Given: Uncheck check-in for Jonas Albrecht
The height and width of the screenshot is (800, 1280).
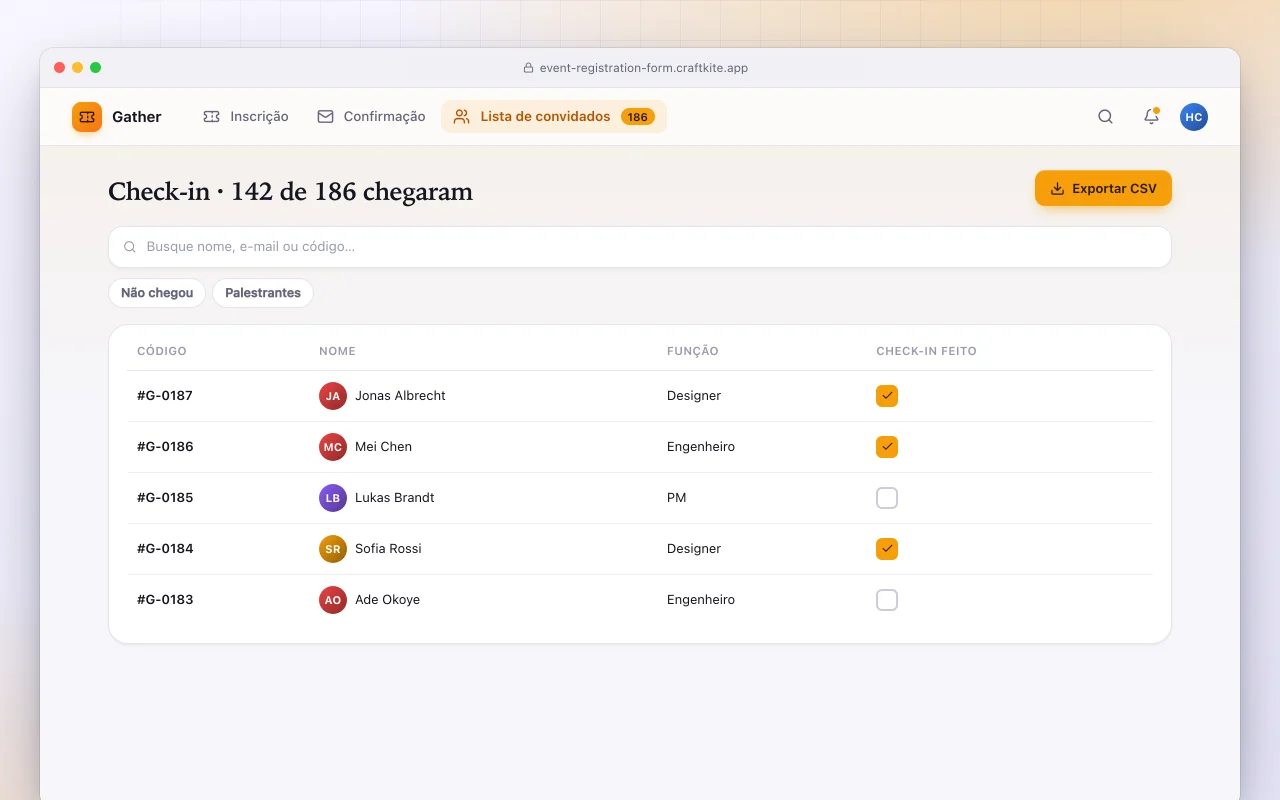Looking at the screenshot, I should (x=887, y=396).
